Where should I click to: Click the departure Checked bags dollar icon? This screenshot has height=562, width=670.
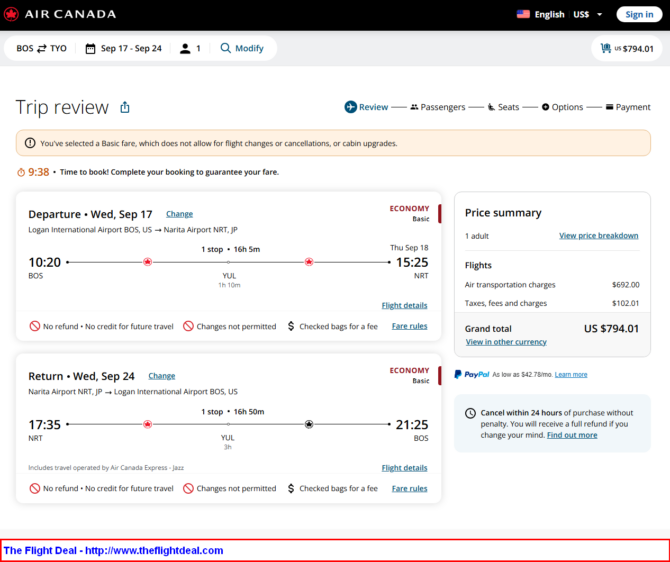click(291, 326)
